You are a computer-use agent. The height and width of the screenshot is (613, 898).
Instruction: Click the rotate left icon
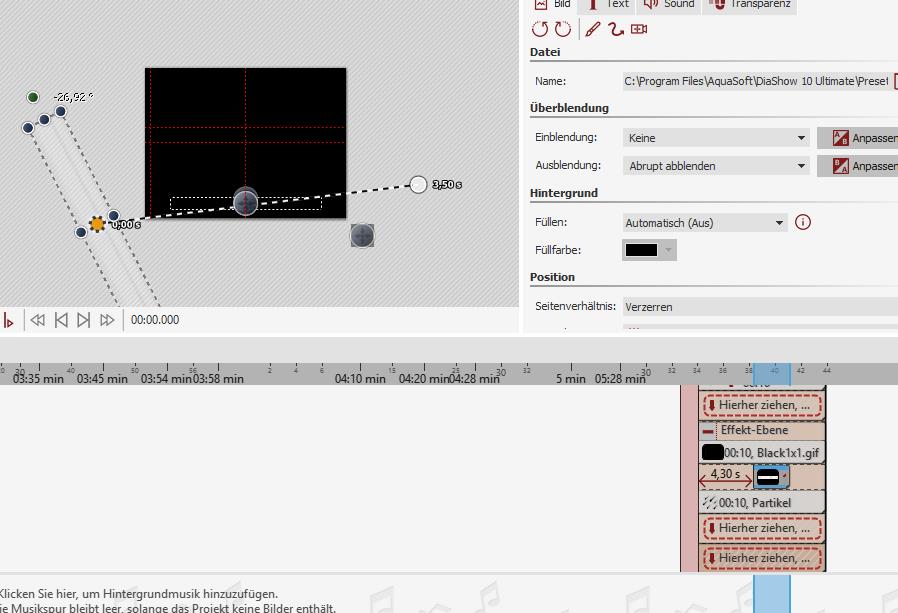540,30
